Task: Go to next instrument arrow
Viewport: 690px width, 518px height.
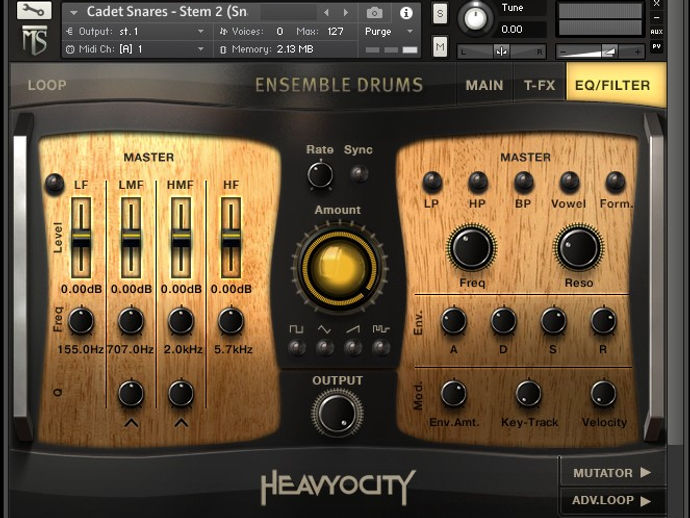Action: (346, 13)
